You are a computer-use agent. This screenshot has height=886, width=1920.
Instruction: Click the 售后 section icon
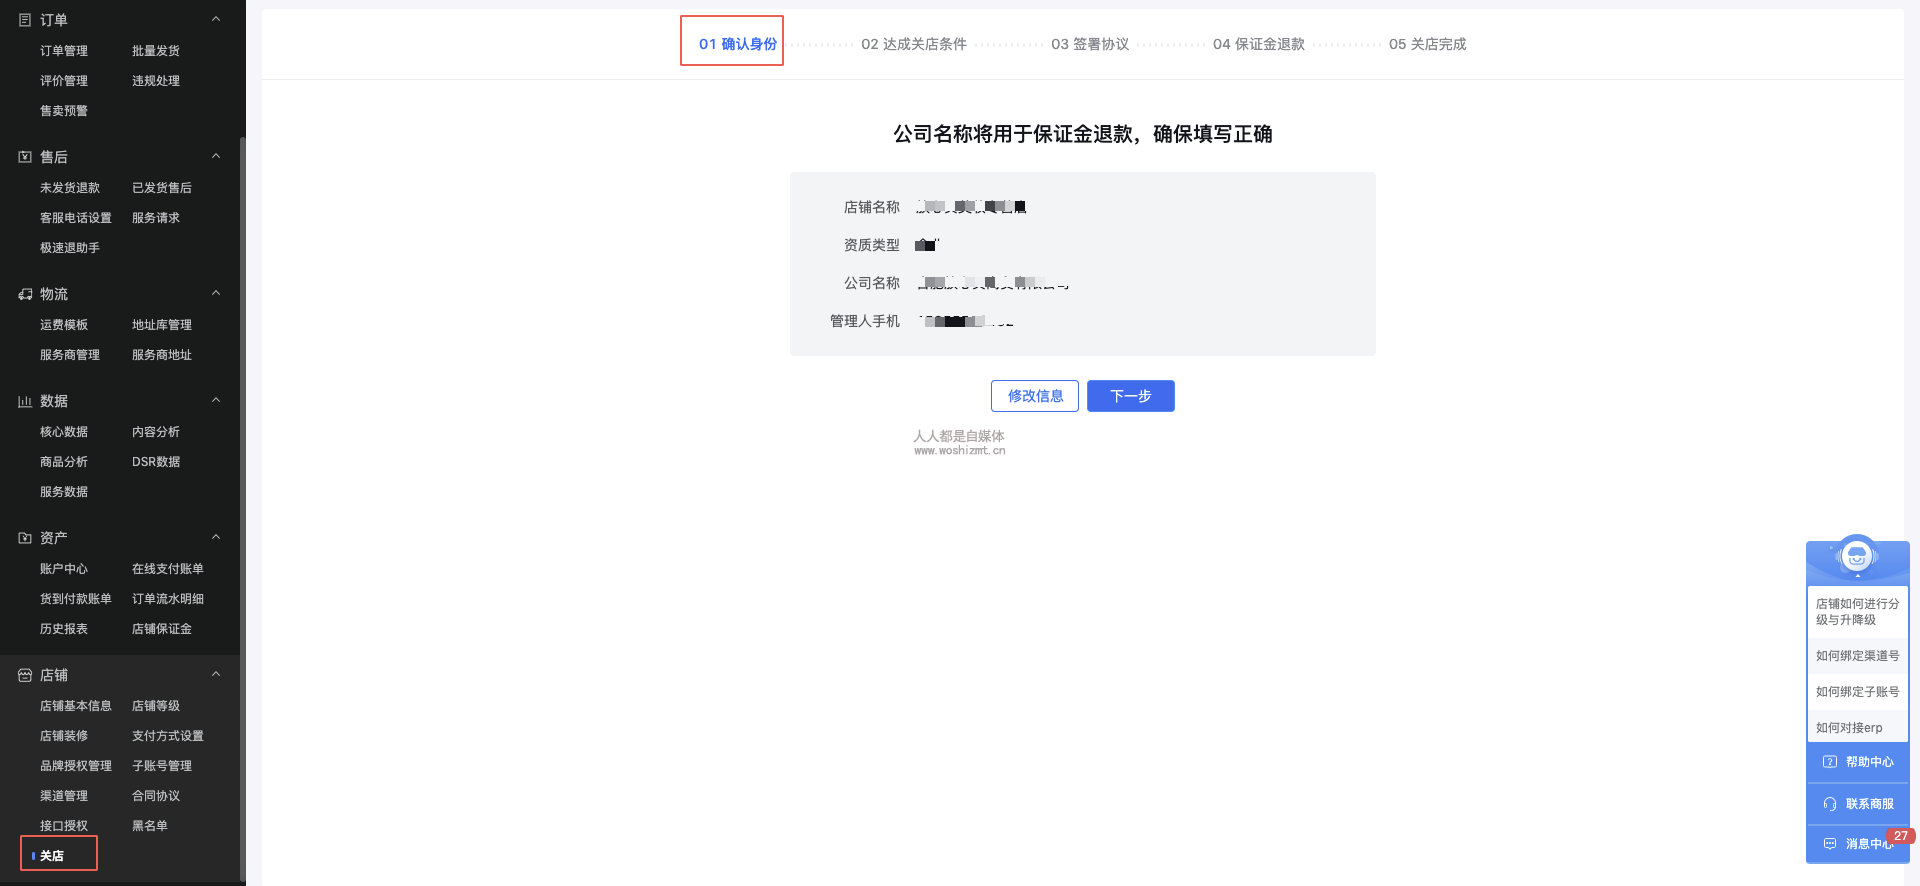pyautogui.click(x=25, y=157)
